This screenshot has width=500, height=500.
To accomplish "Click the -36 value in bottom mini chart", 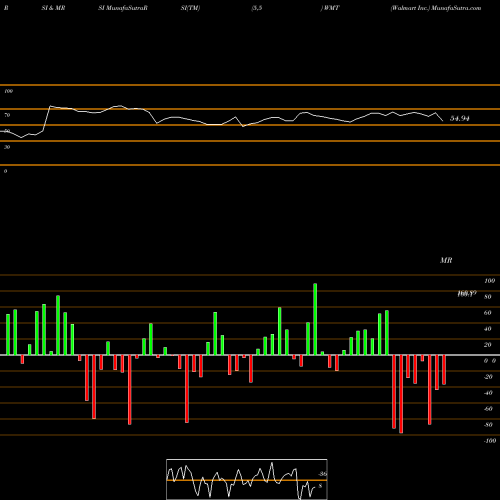I will [x=322, y=474].
